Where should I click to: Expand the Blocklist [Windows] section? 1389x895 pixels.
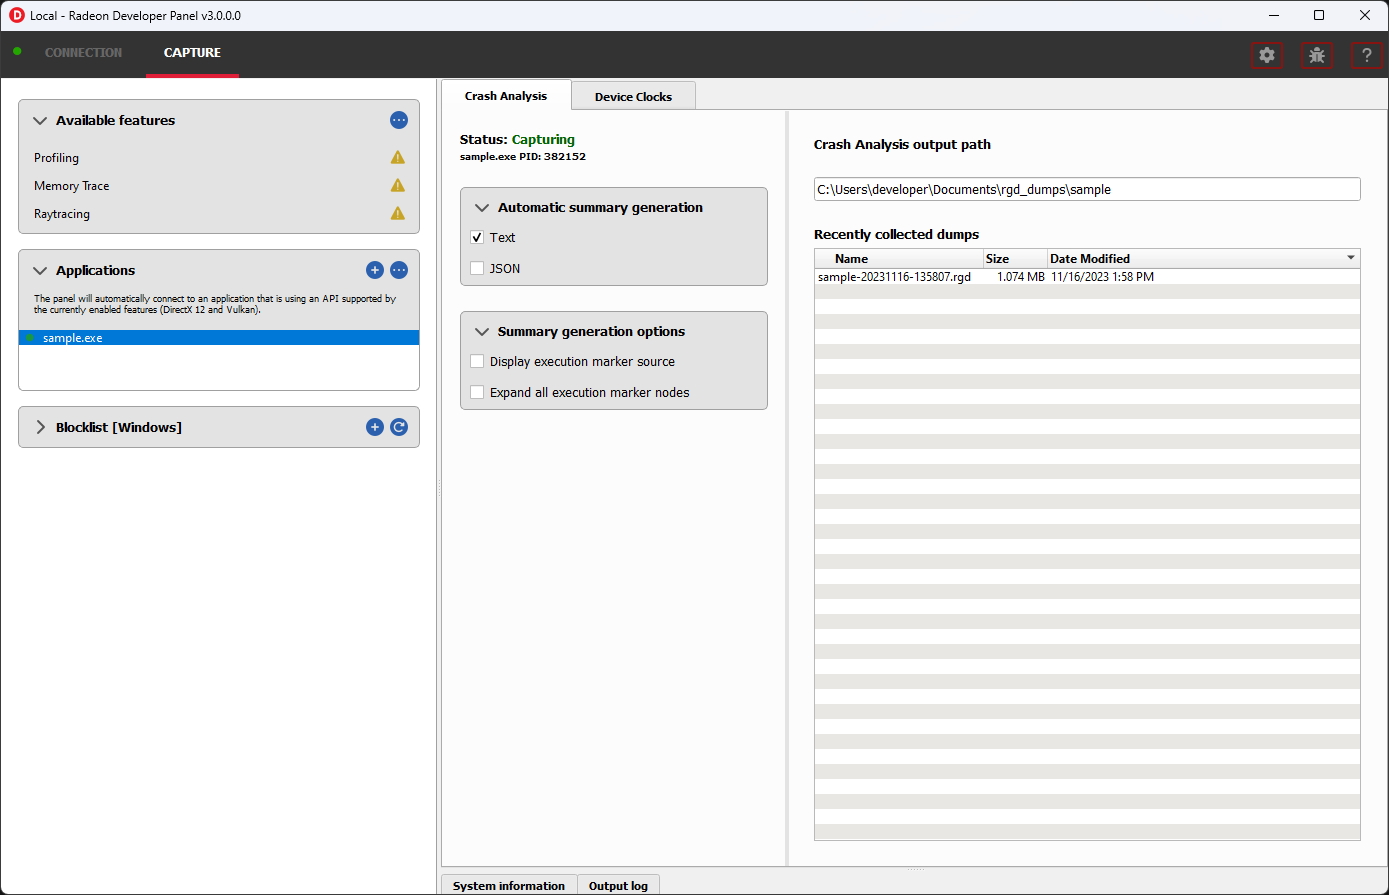click(x=40, y=427)
